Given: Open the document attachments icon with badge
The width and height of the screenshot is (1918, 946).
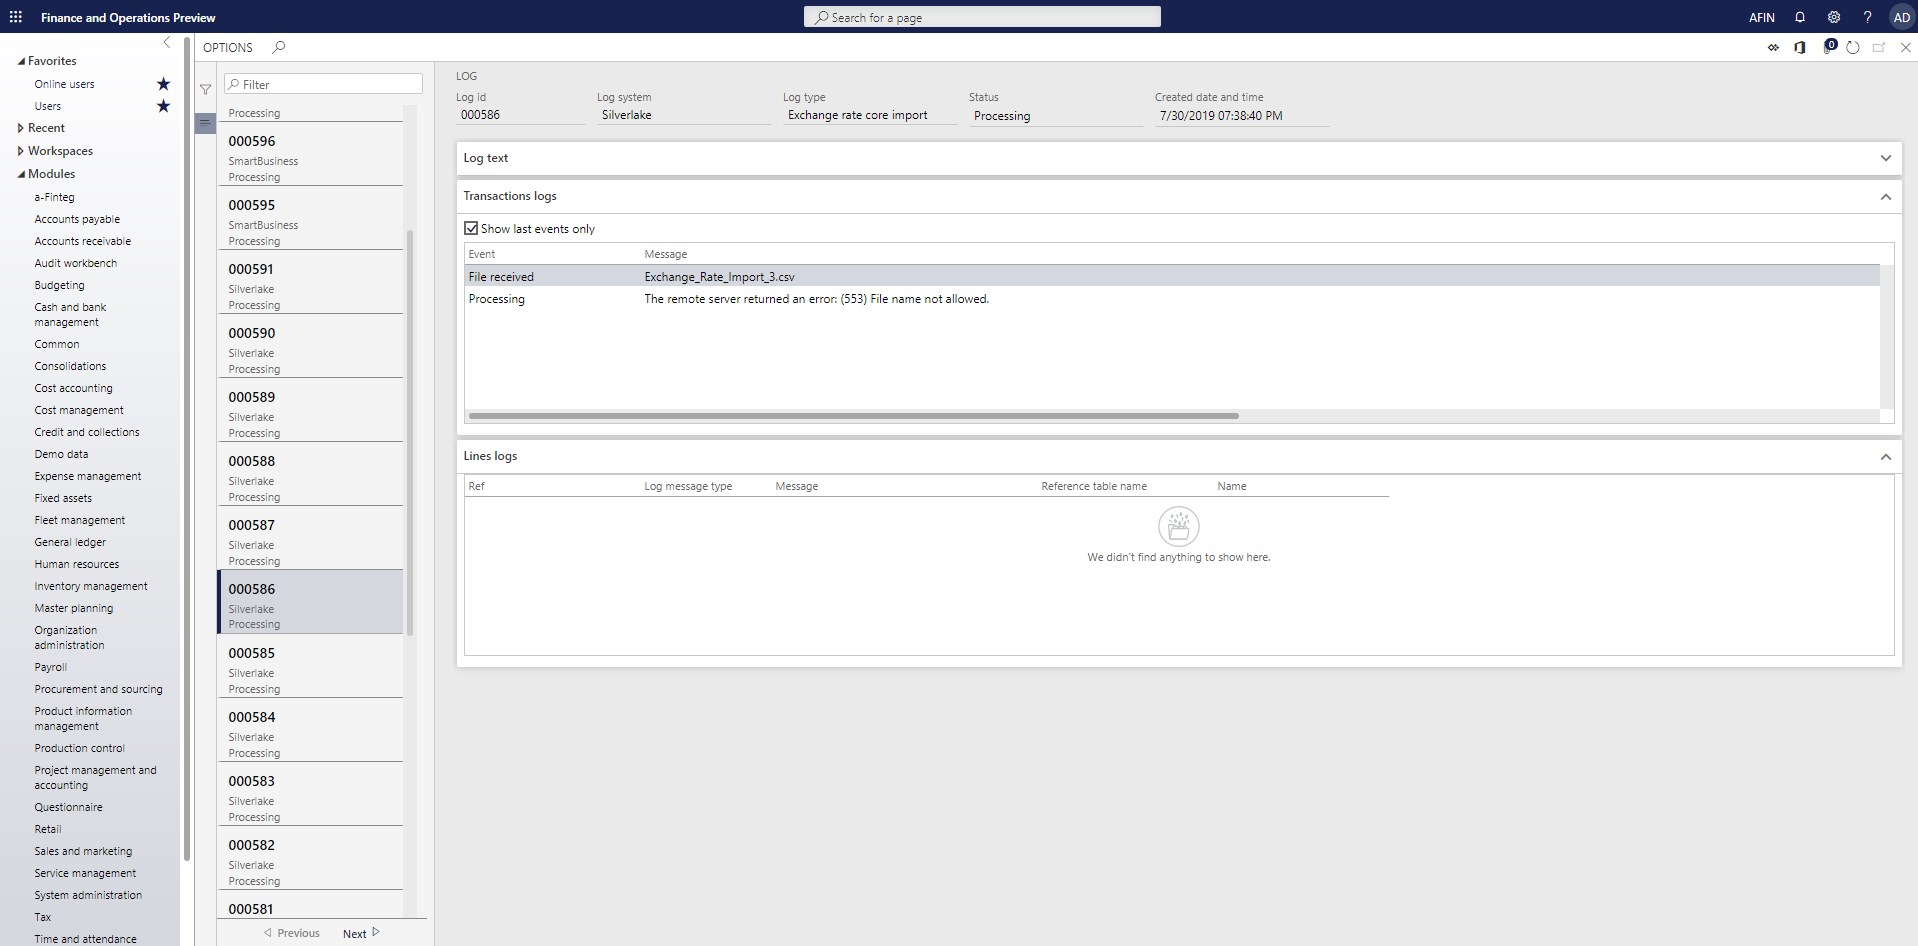Looking at the screenshot, I should coord(1829,46).
